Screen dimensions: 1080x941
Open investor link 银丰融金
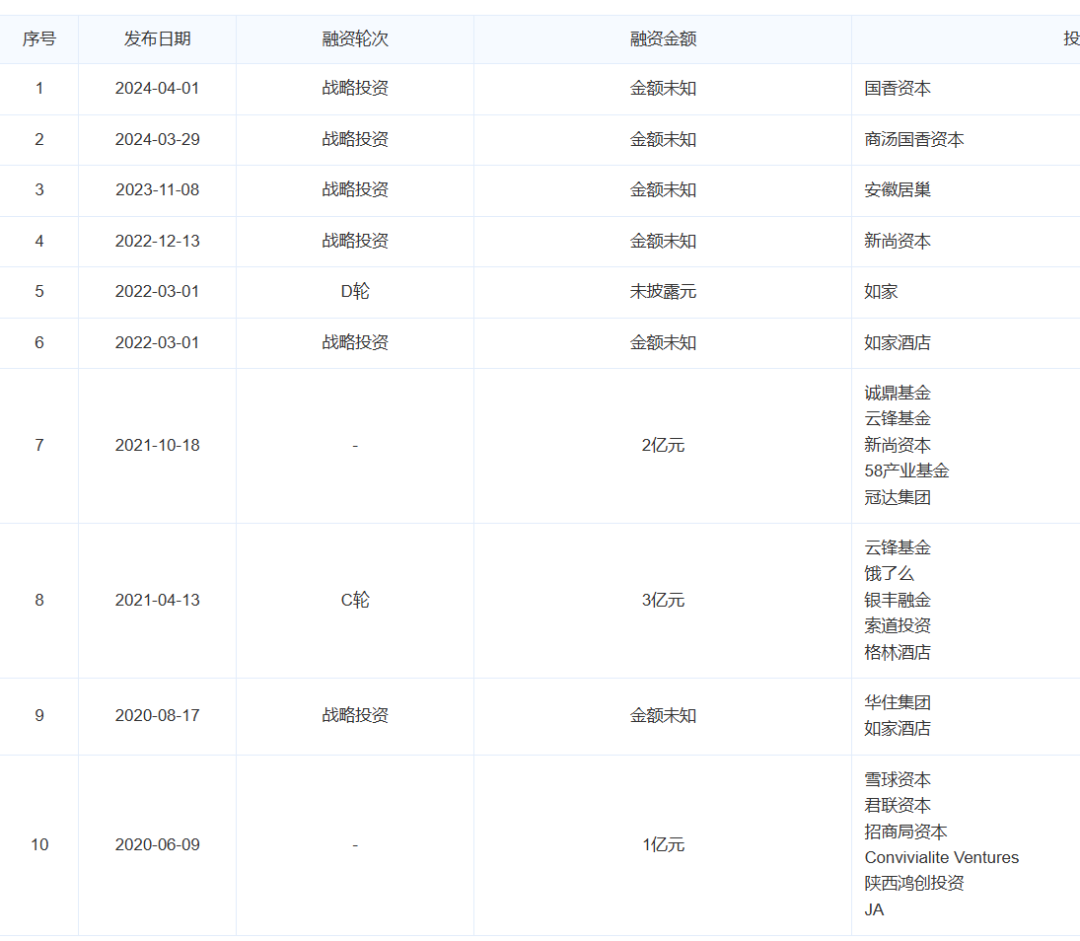897,601
